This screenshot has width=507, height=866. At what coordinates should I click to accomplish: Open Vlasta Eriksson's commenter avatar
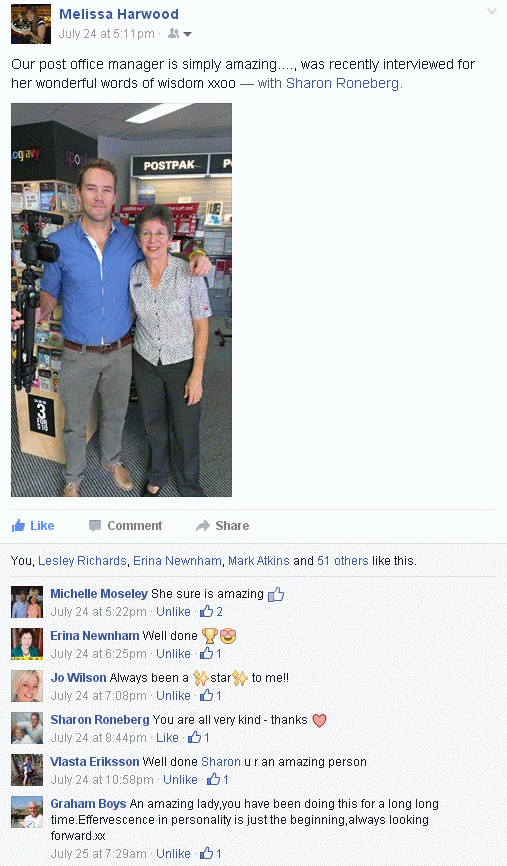(27, 770)
